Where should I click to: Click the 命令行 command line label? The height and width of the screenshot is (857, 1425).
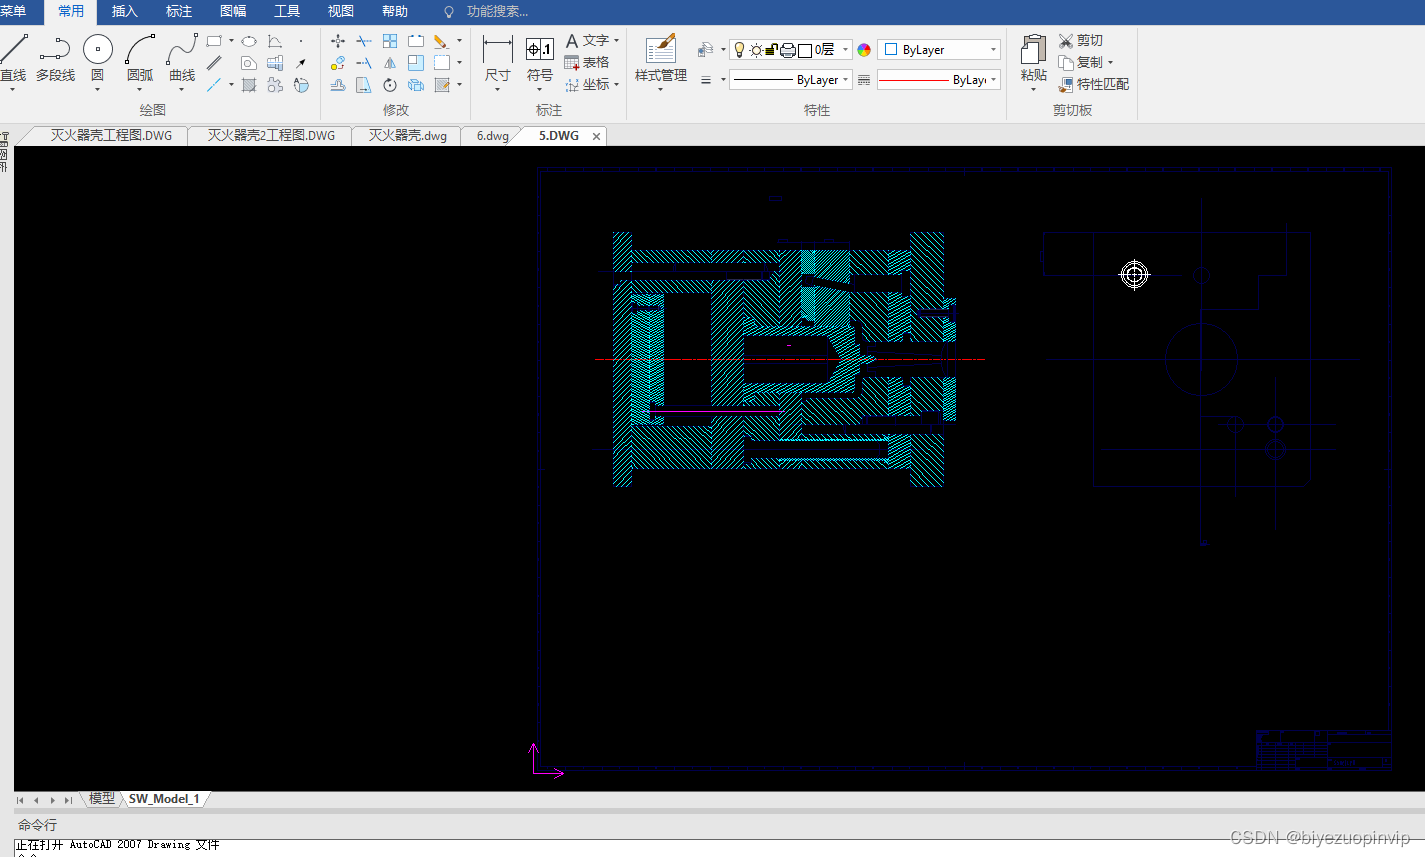pos(38,825)
